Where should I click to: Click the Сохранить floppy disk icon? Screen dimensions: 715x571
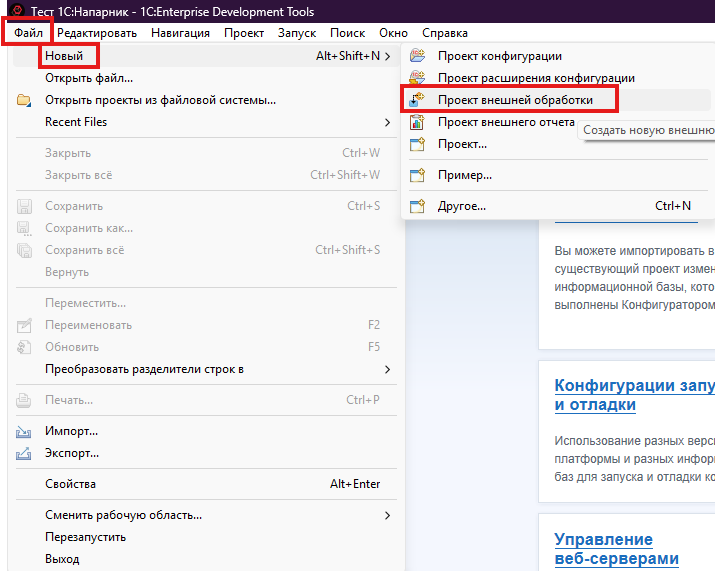24,206
